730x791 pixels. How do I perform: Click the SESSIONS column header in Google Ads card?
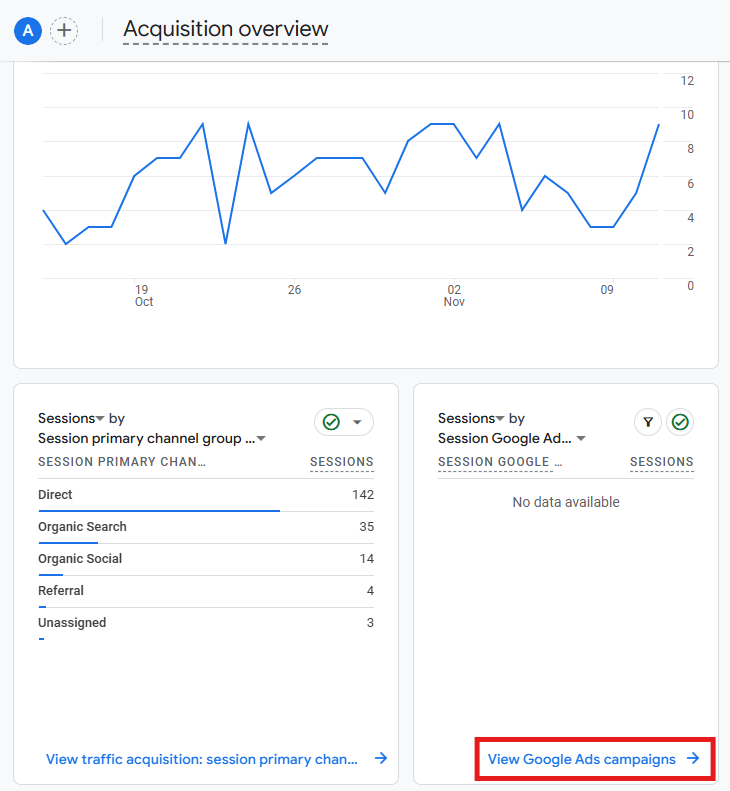(661, 462)
